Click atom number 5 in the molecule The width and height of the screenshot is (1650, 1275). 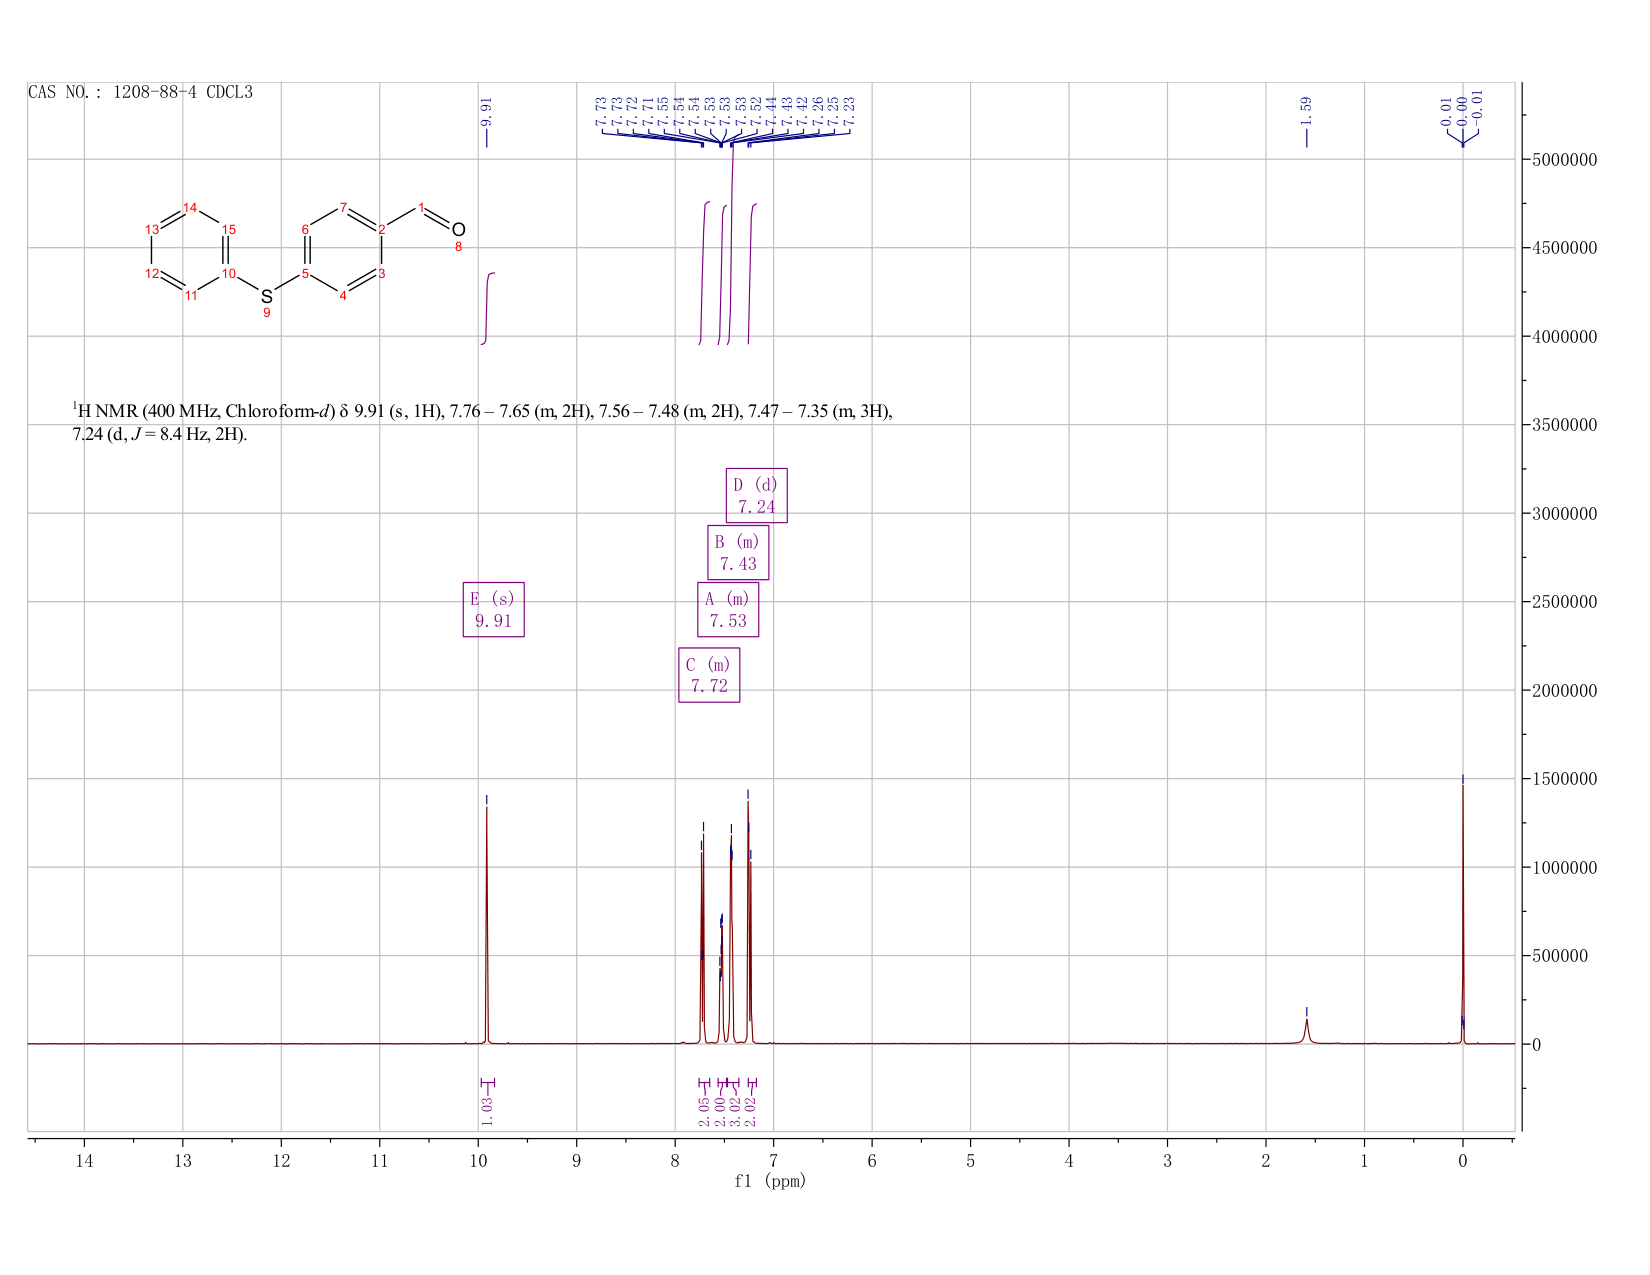(x=305, y=273)
